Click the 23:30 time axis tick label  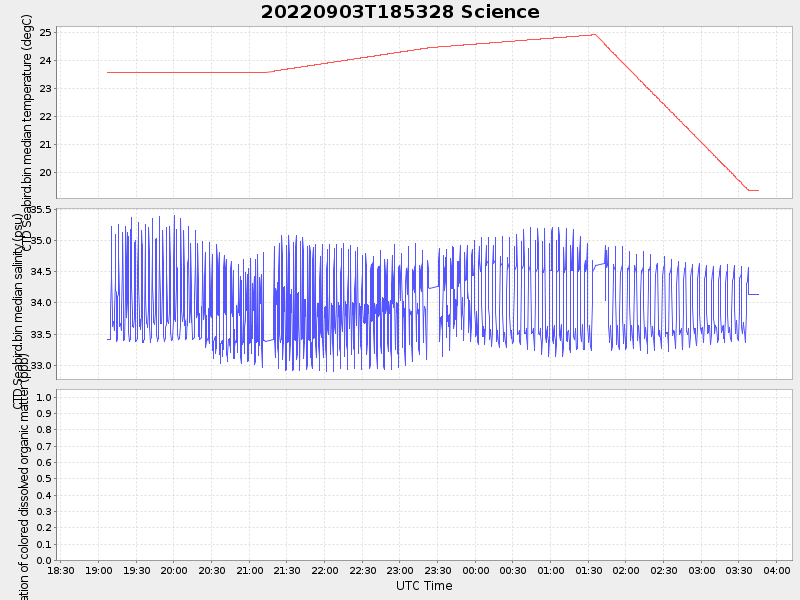coord(438,570)
